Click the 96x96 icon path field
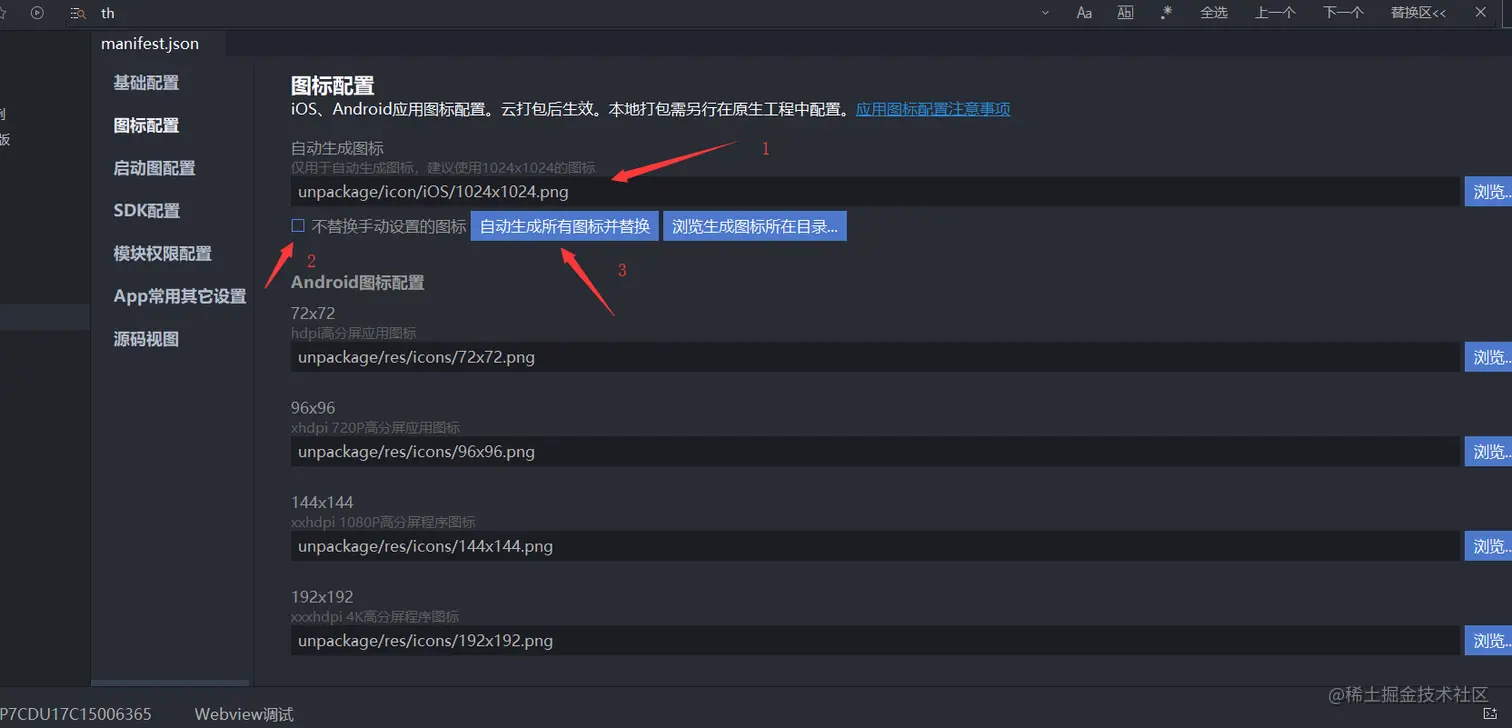This screenshot has height=728, width=1512. [875, 451]
